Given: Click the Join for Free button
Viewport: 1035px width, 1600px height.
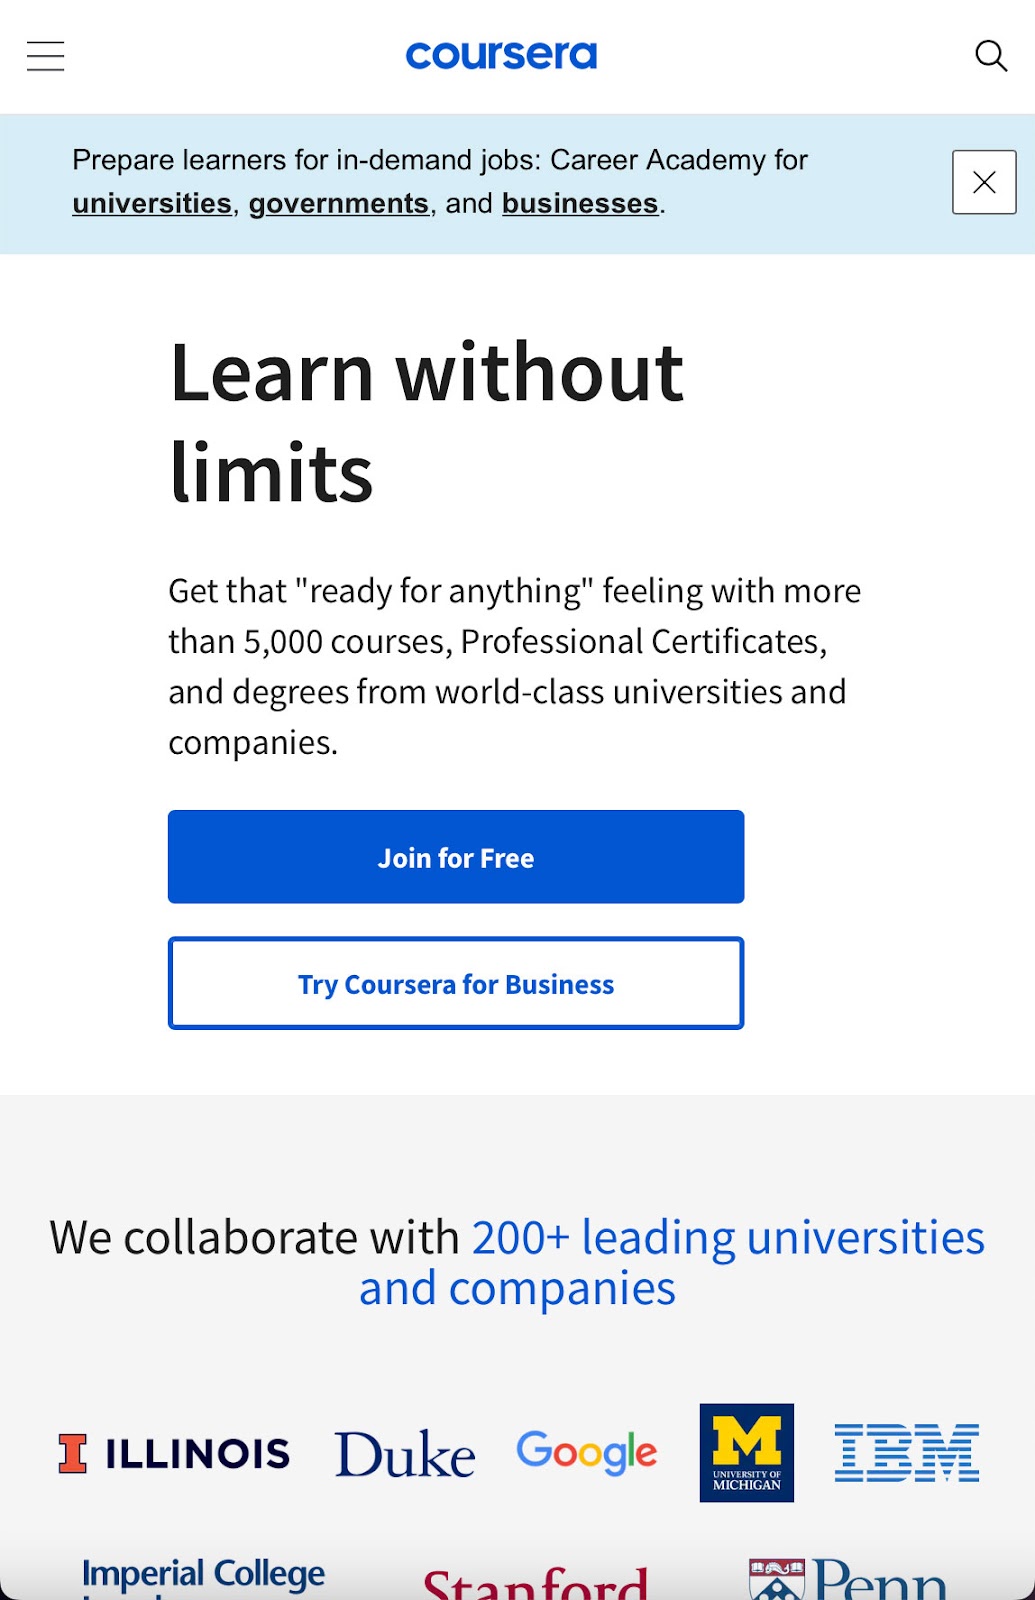Looking at the screenshot, I should point(456,857).
